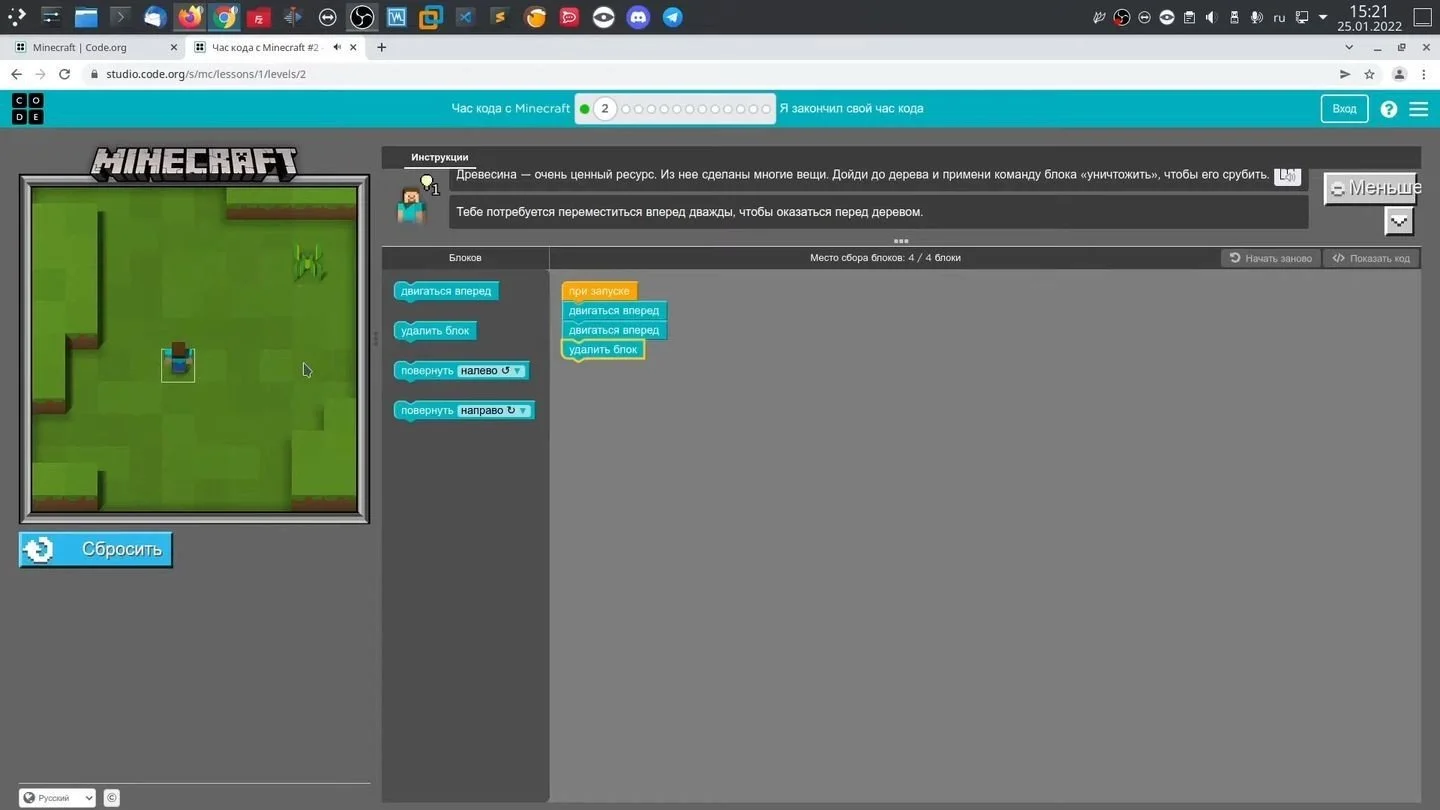Open the Chrome profile avatar

click(1399, 74)
